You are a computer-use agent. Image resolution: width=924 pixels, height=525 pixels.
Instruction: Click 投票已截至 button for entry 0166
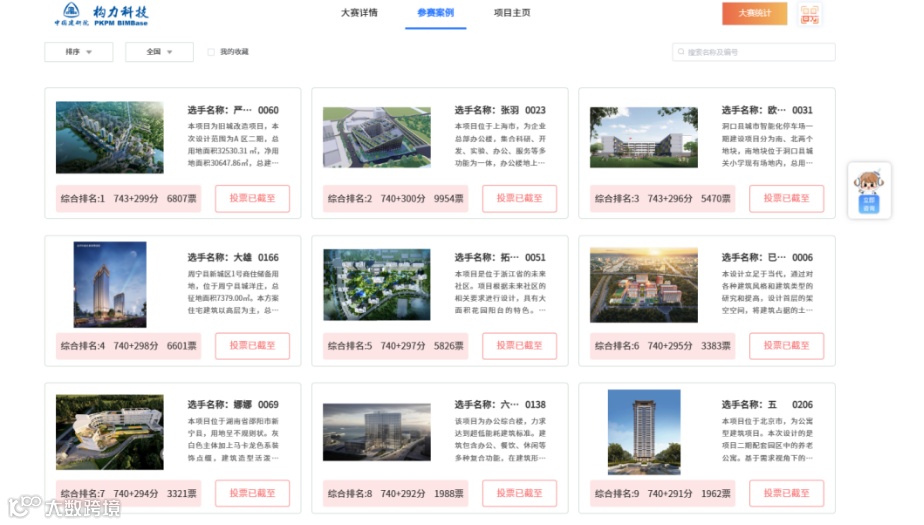252,346
